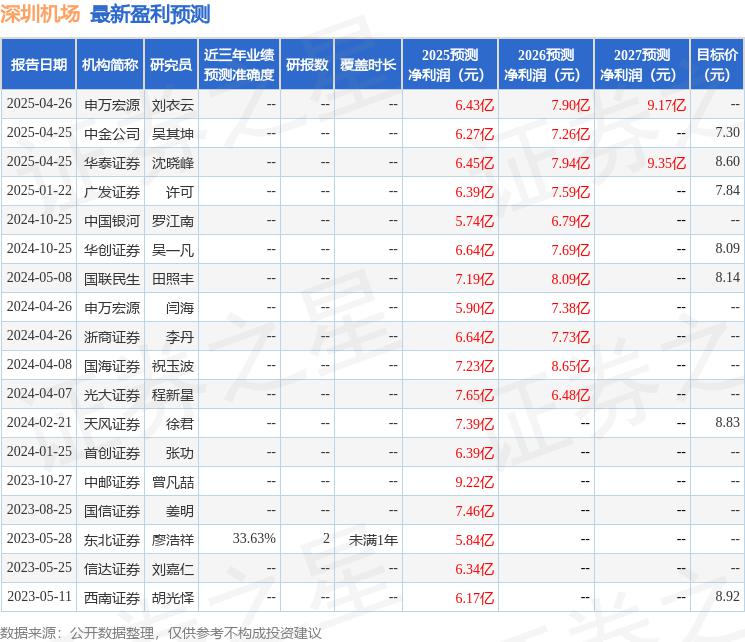The width and height of the screenshot is (745, 642).
Task: Click the 9.22亿 forecast value
Action: coord(474,482)
